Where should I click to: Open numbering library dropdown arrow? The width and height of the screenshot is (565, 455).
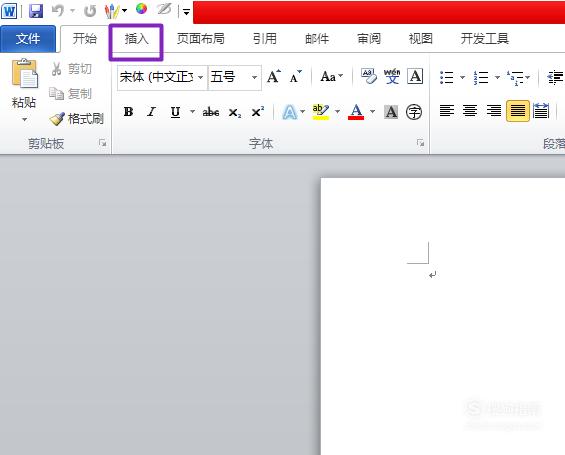click(x=497, y=77)
